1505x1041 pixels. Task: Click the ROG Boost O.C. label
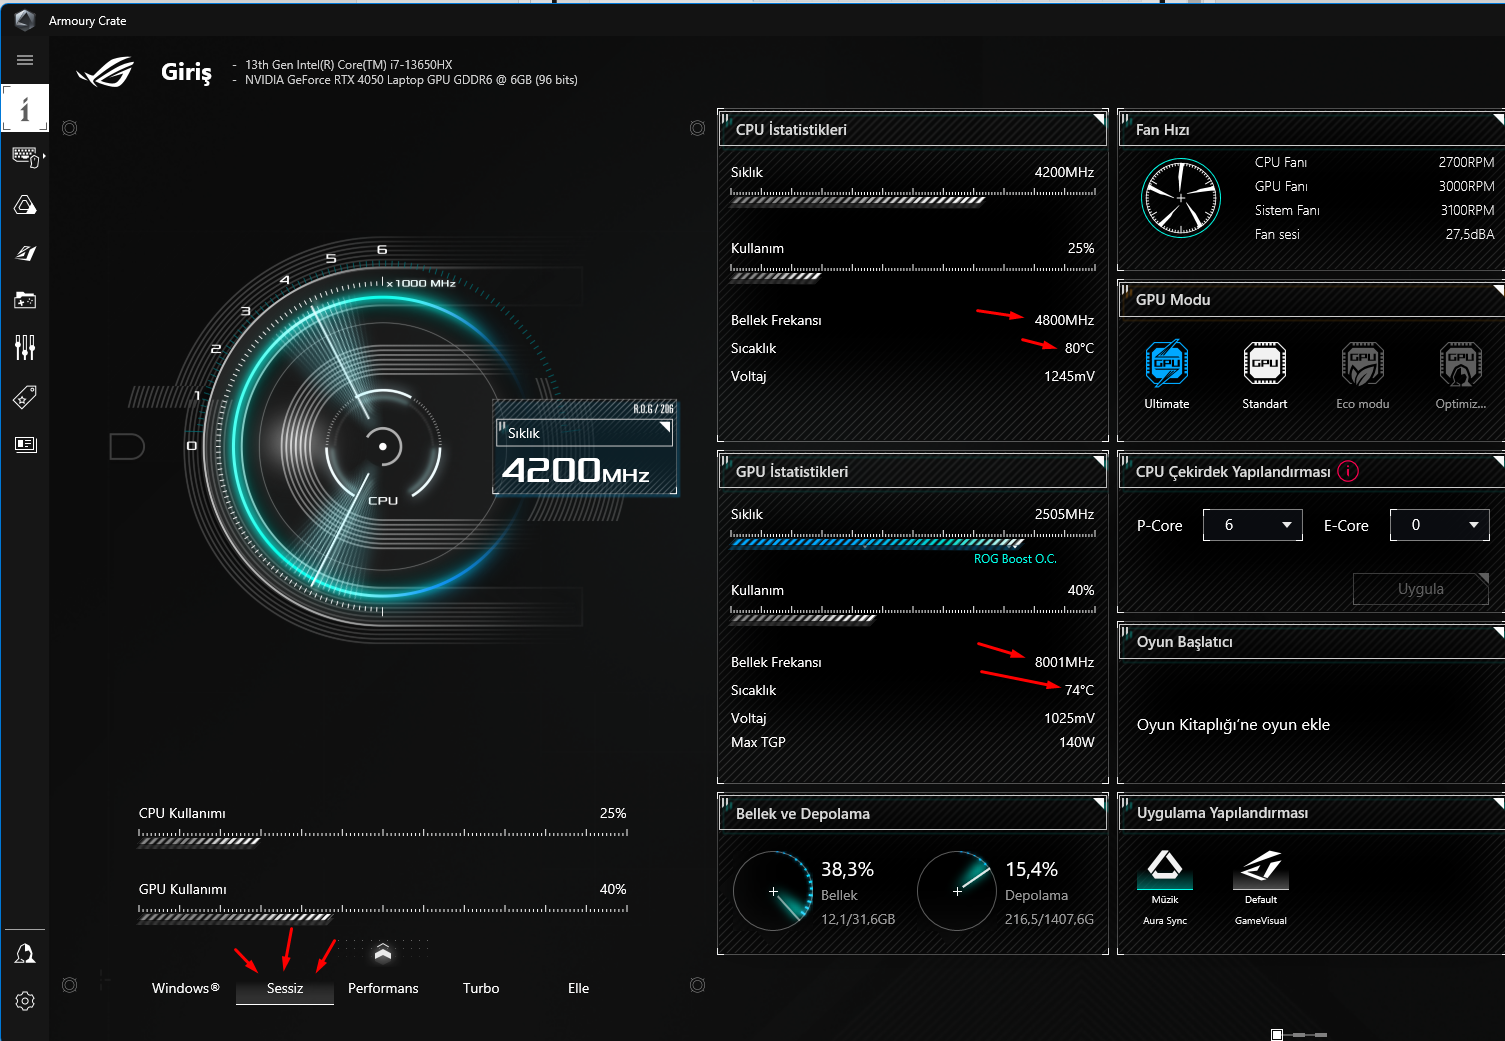pos(1015,559)
